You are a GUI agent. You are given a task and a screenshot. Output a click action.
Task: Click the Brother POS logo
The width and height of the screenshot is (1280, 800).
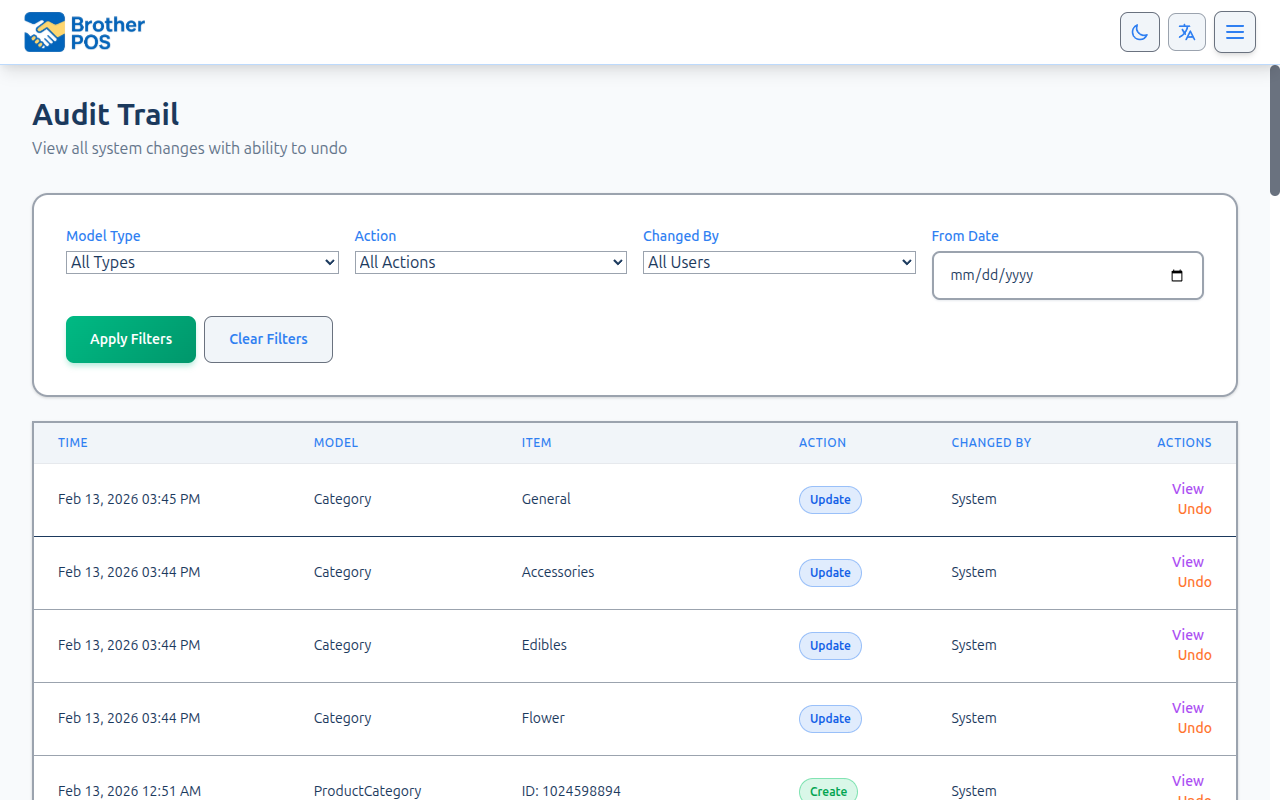pyautogui.click(x=84, y=31)
